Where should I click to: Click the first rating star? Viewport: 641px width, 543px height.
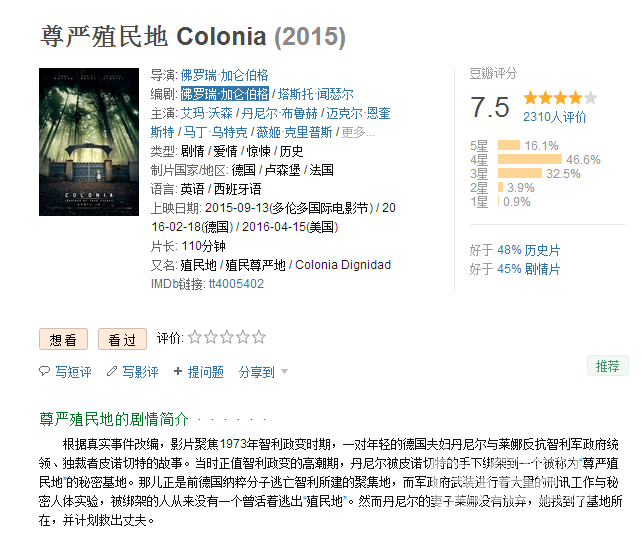(x=195, y=338)
